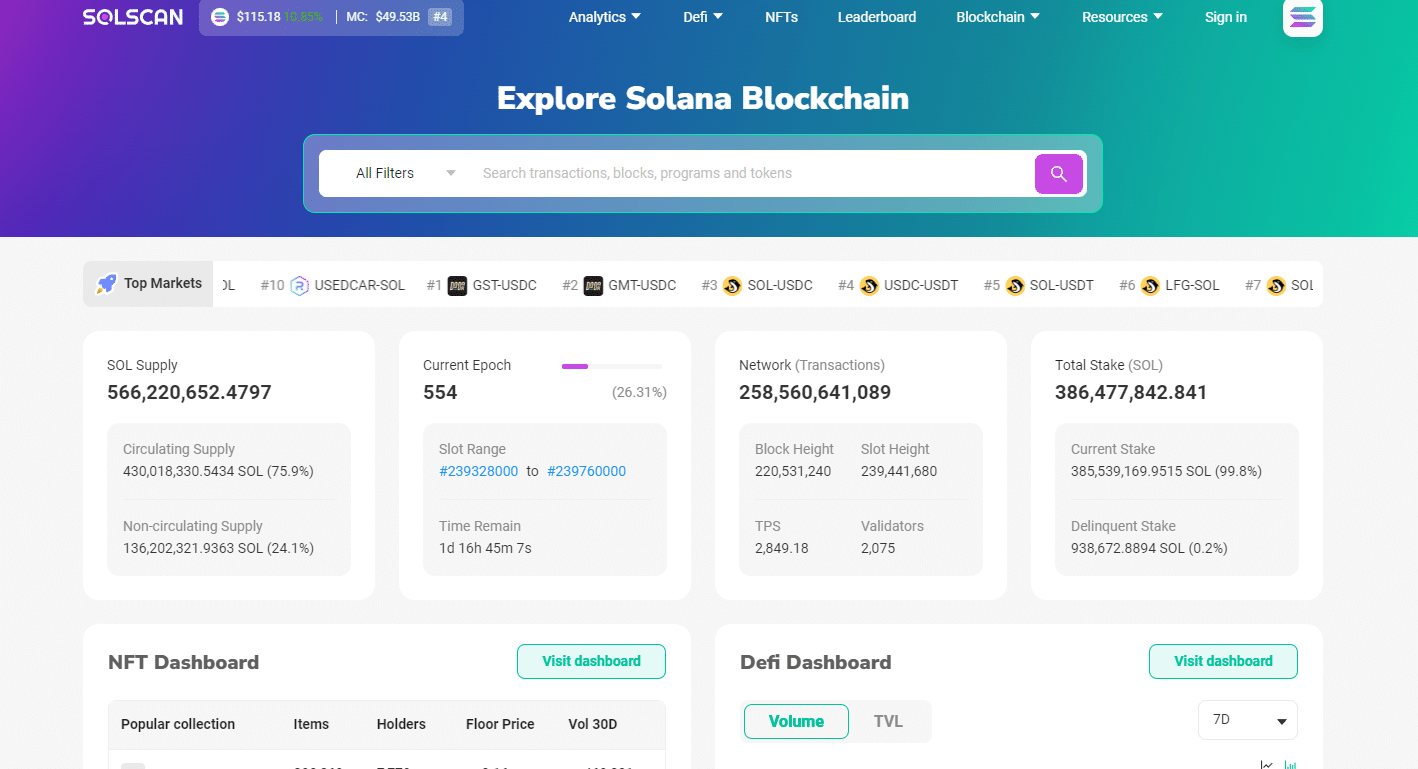Go to the Leaderboard page
The image size is (1418, 769).
point(876,17)
